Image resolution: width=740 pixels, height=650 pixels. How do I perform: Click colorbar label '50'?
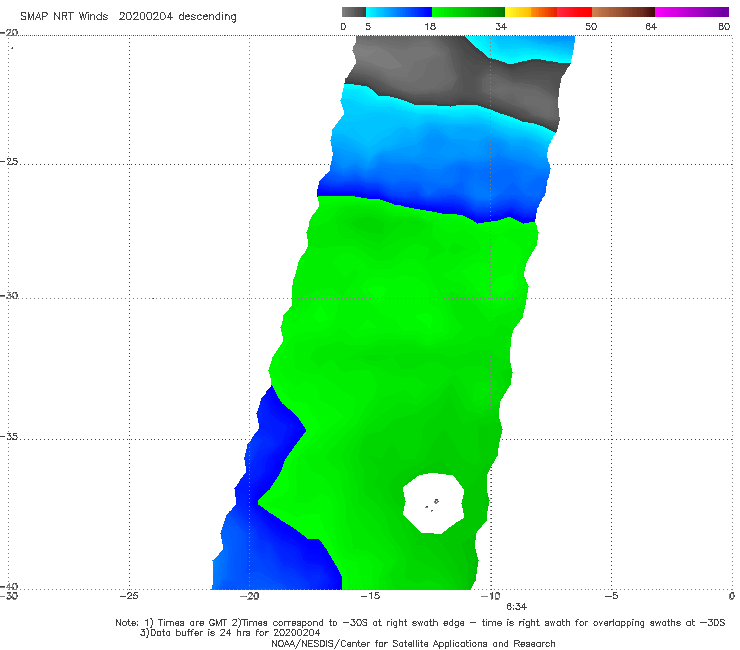click(591, 26)
